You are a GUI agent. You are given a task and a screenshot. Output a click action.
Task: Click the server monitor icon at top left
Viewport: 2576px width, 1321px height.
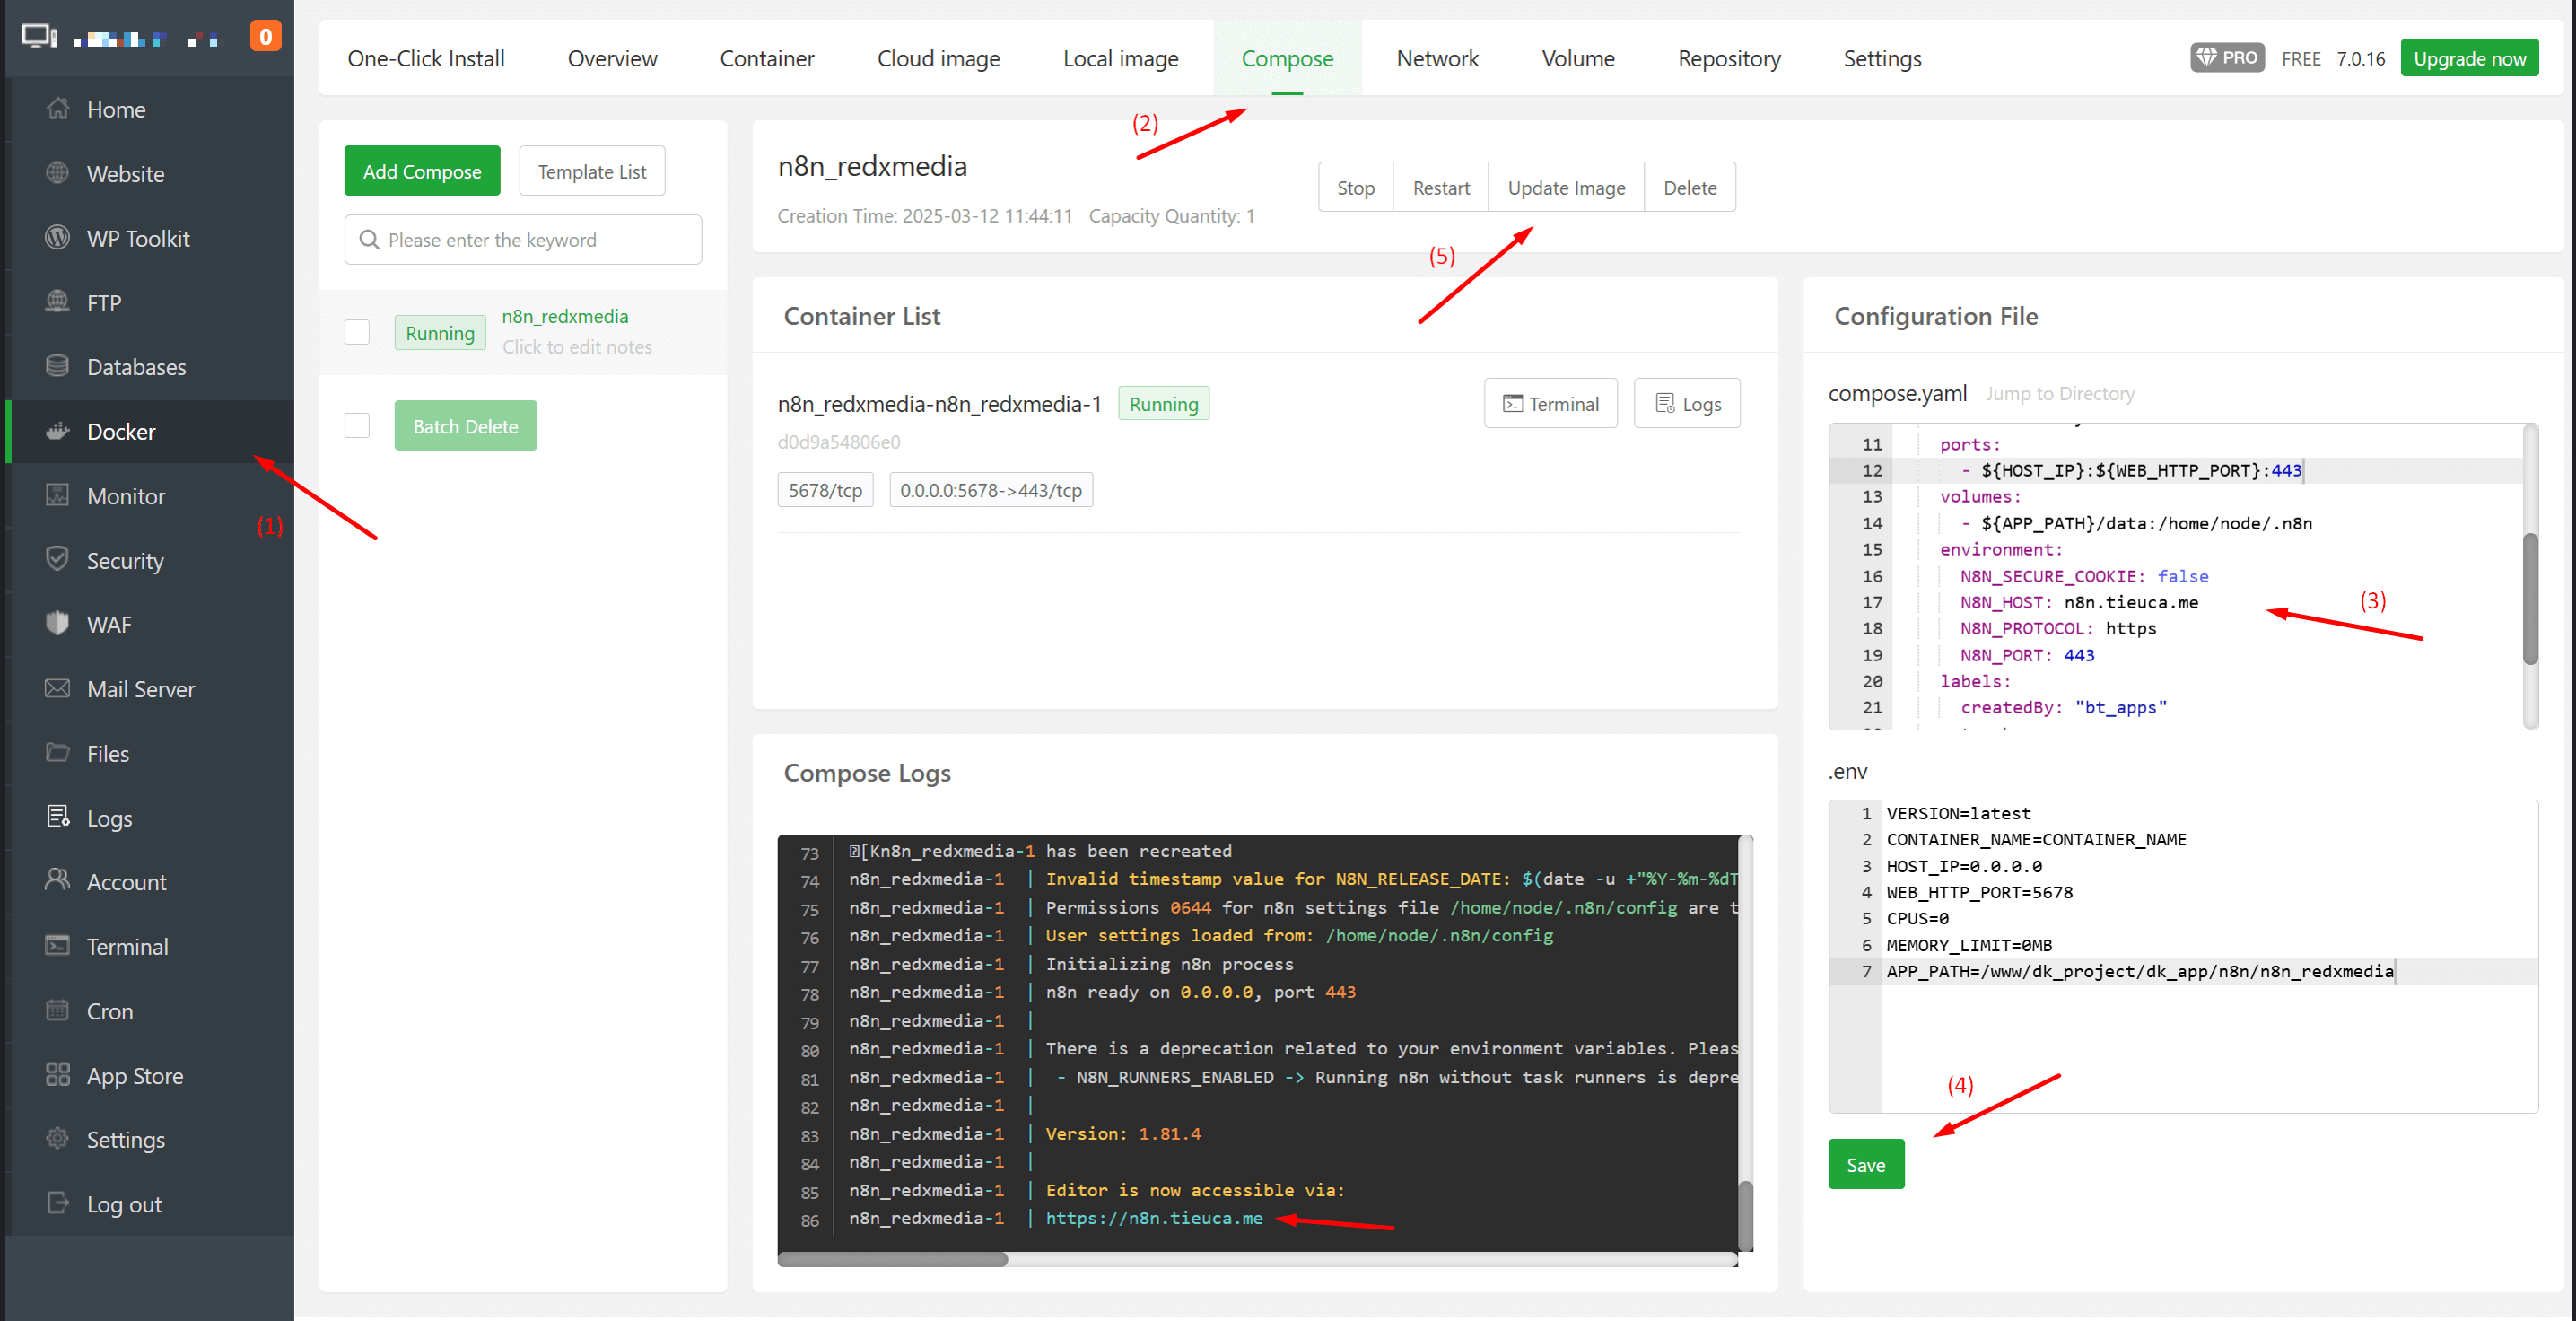point(40,37)
